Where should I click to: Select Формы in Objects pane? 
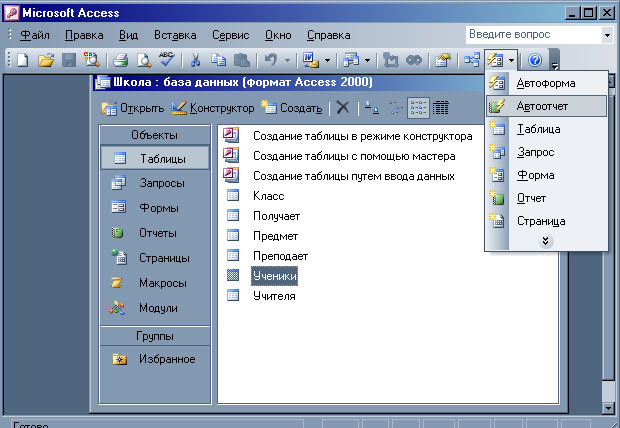[x=155, y=208]
